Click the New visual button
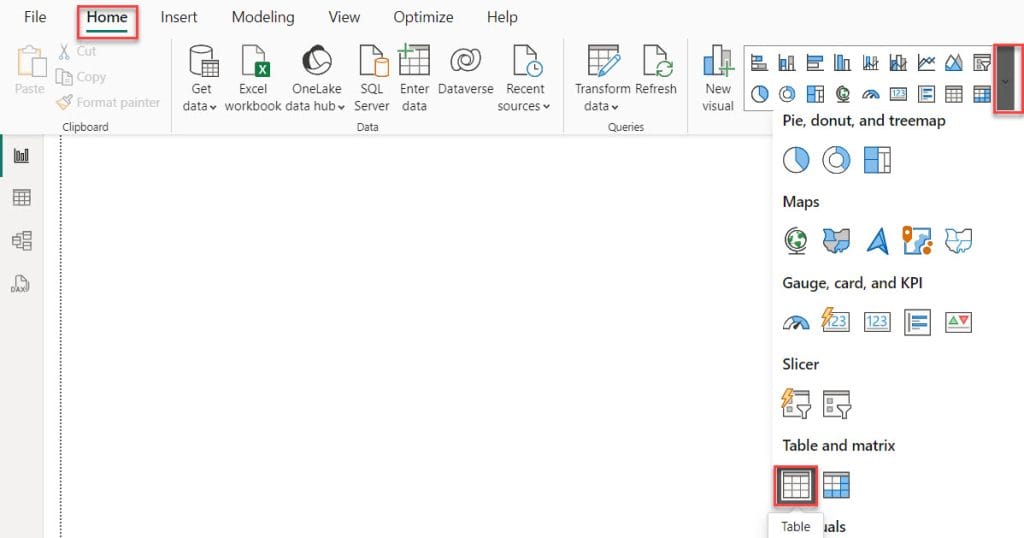The height and width of the screenshot is (538, 1024). (x=718, y=78)
